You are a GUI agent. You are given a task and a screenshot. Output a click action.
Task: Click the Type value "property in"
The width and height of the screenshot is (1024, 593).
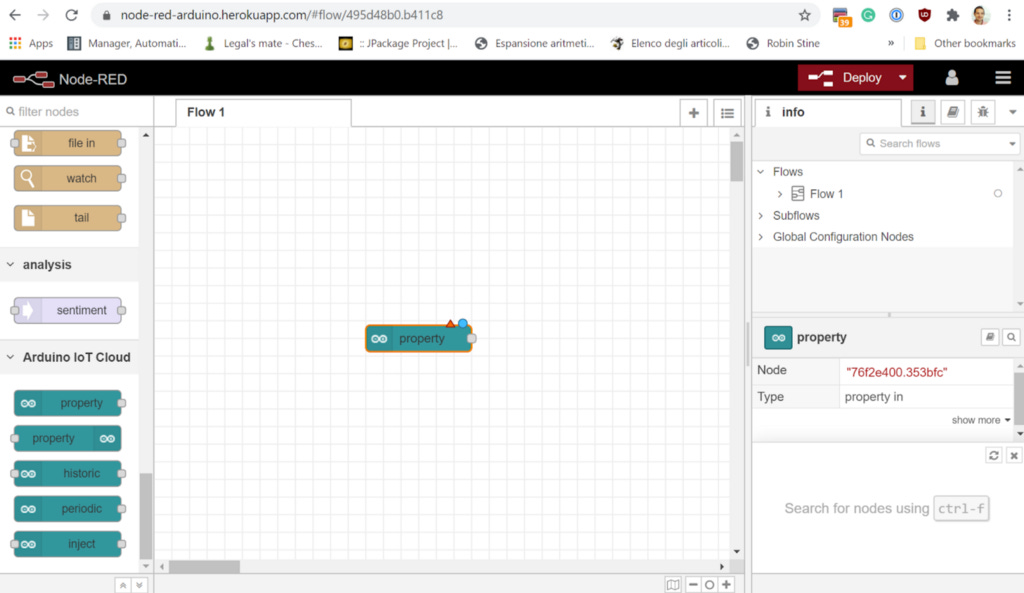873,397
